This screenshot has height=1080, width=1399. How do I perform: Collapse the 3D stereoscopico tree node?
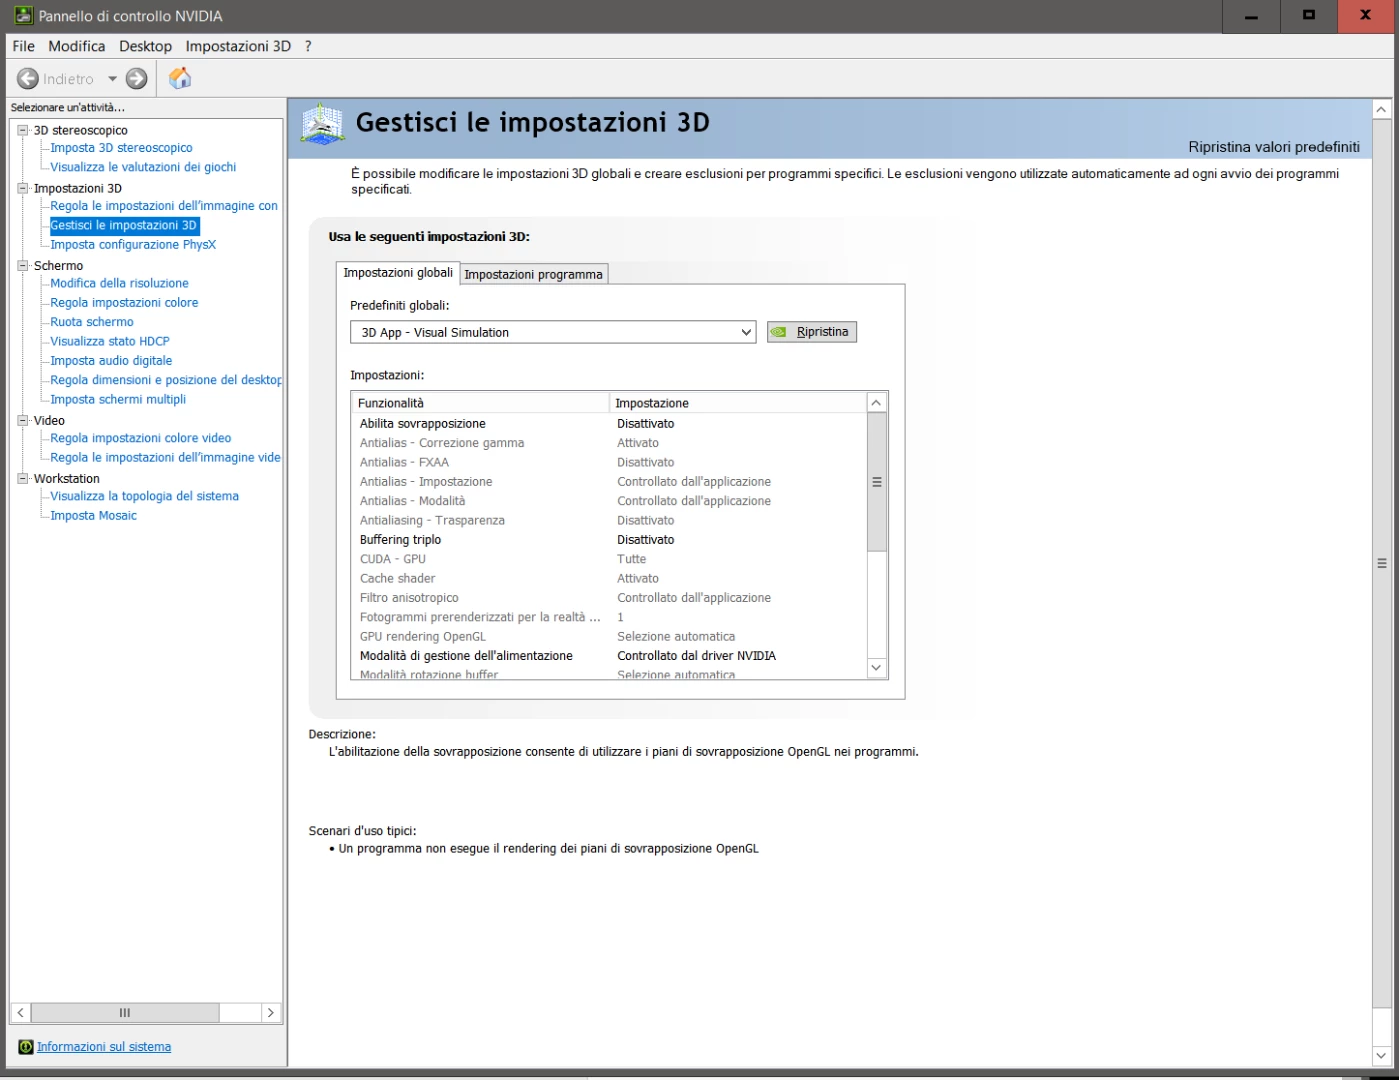(23, 130)
